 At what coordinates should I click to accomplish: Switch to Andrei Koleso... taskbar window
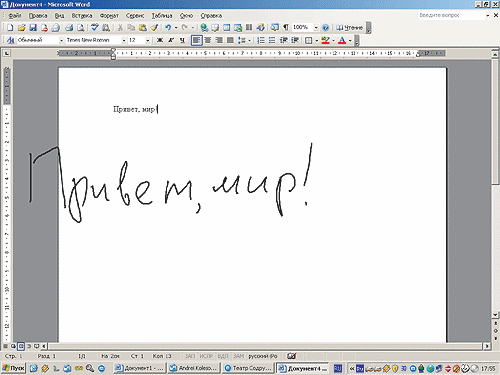pos(193,368)
